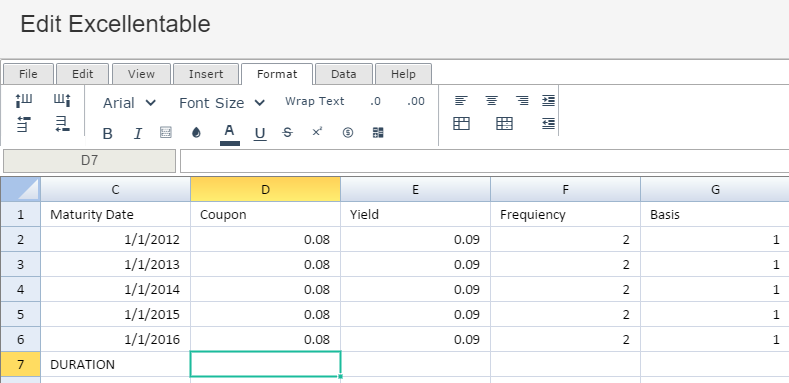
Task: Click the insert column right icon
Action: [x=62, y=100]
